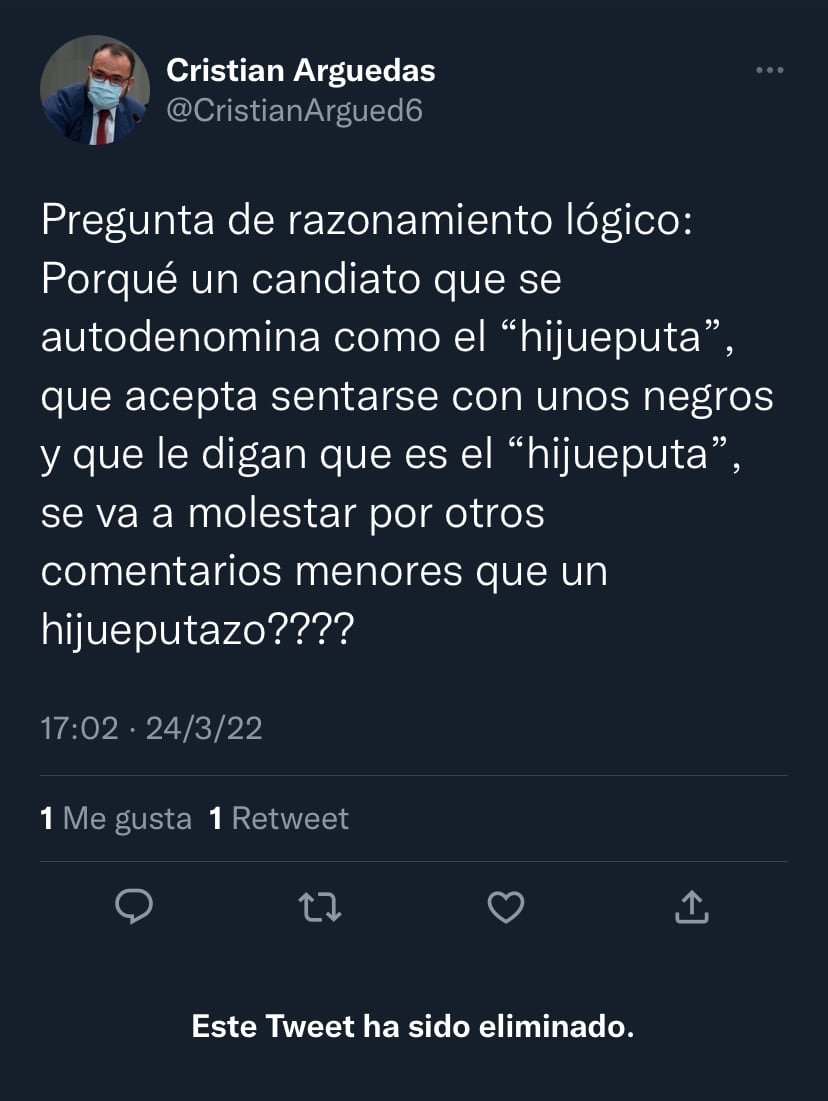Select the "Este Tweet ha sido eliminado." notice
828x1101 pixels.
pos(413,1026)
